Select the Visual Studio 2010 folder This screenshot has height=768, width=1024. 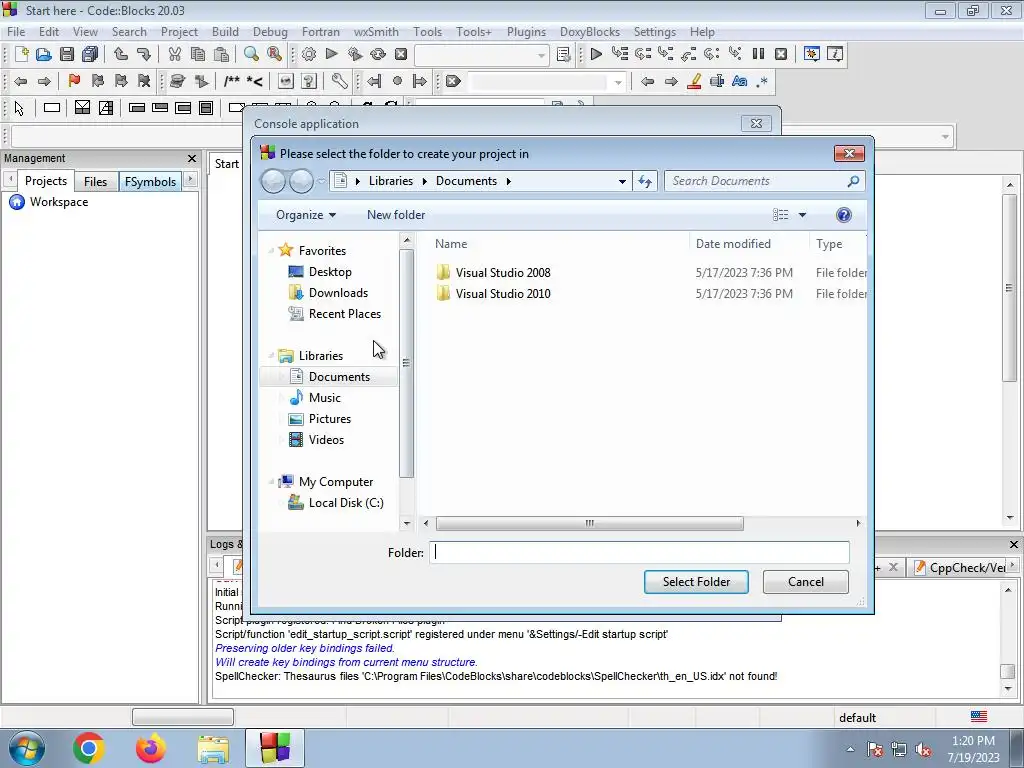[x=503, y=294]
